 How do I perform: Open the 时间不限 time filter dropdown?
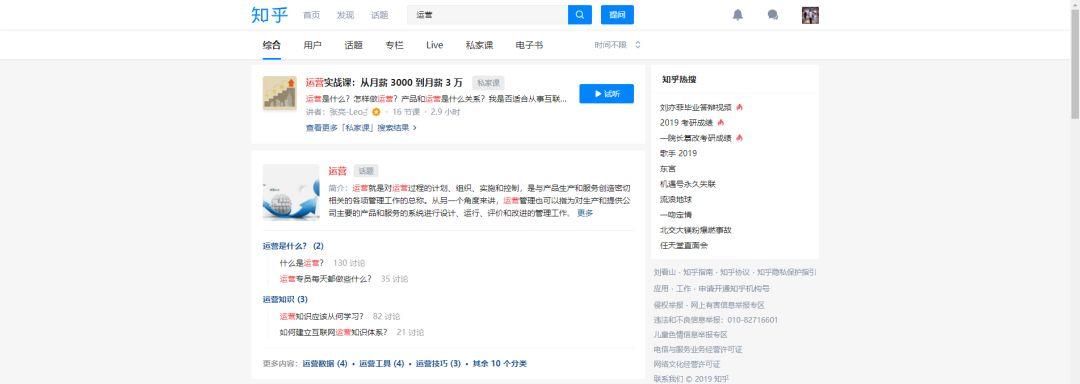(x=618, y=45)
